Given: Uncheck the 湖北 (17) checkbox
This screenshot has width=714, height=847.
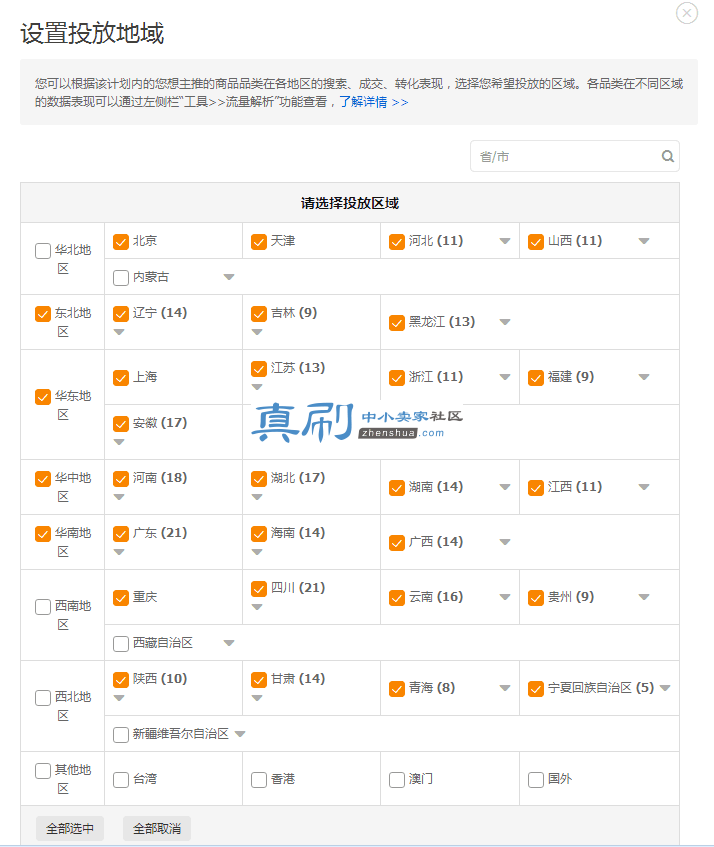Looking at the screenshot, I should pos(259,479).
